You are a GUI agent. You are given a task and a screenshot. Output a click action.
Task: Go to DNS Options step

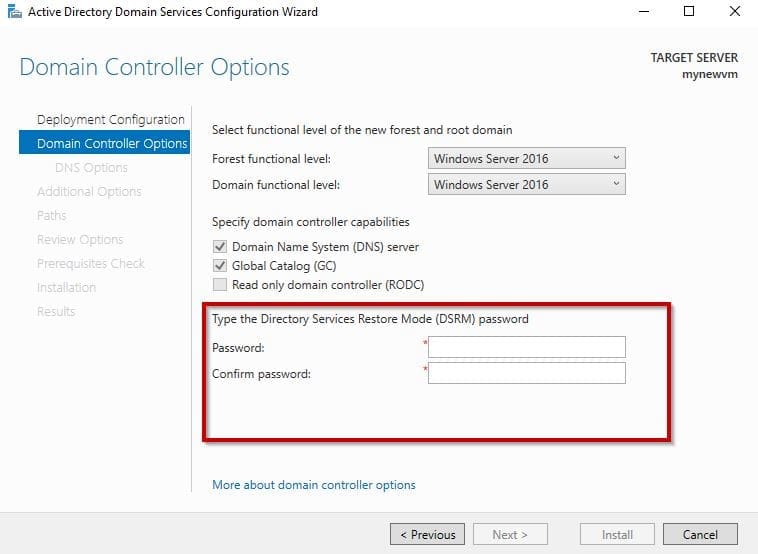click(x=91, y=168)
